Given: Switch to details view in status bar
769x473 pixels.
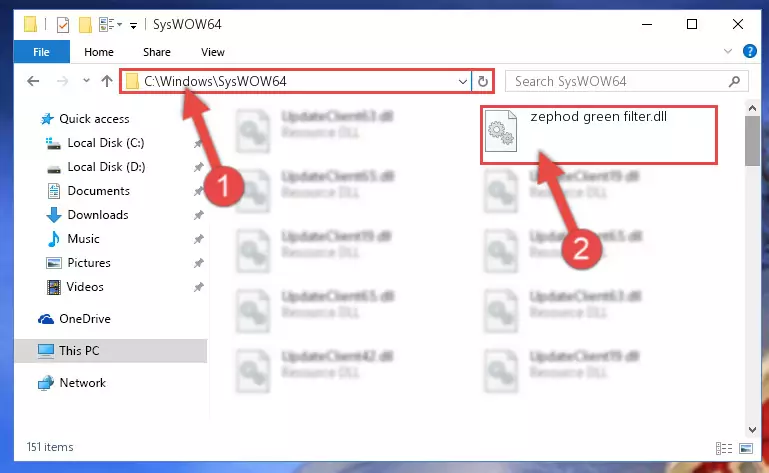Looking at the screenshot, I should 724,448.
